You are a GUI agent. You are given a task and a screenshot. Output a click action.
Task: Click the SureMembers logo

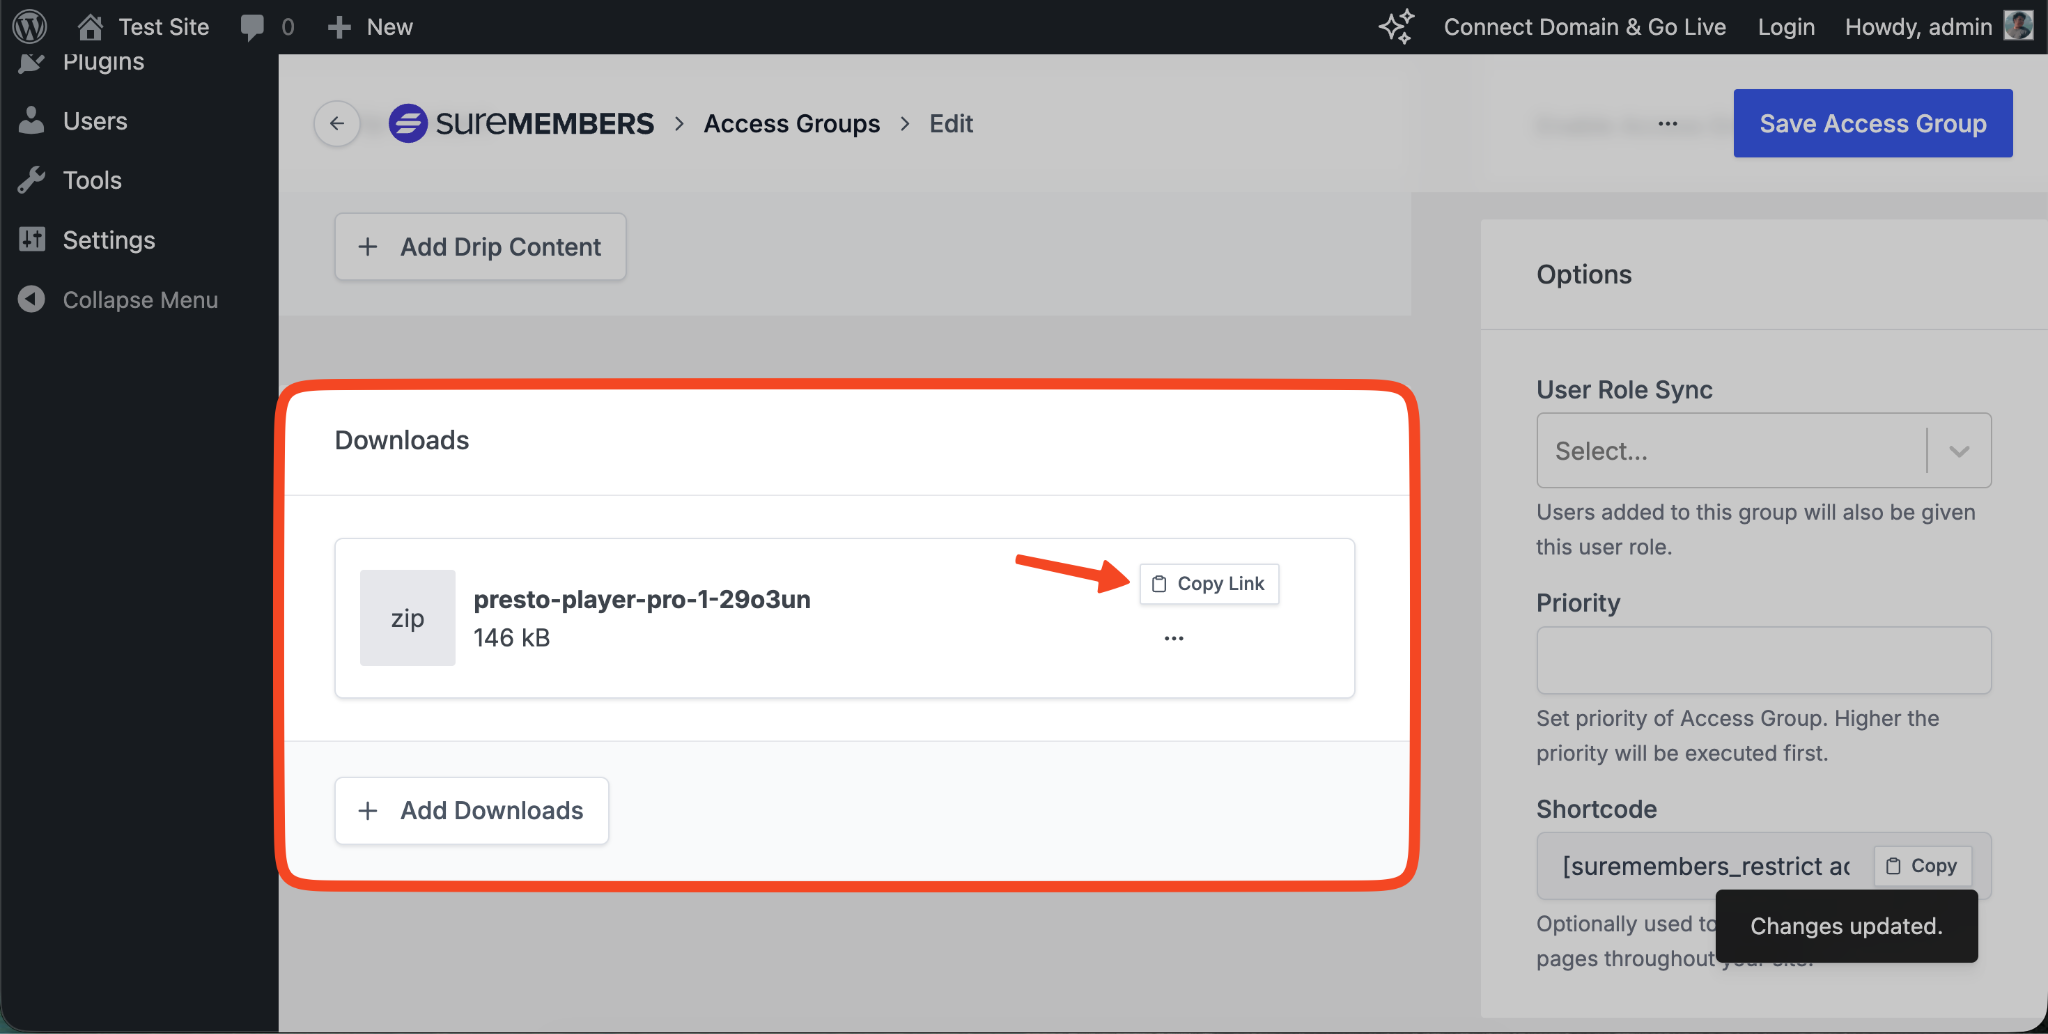click(521, 124)
